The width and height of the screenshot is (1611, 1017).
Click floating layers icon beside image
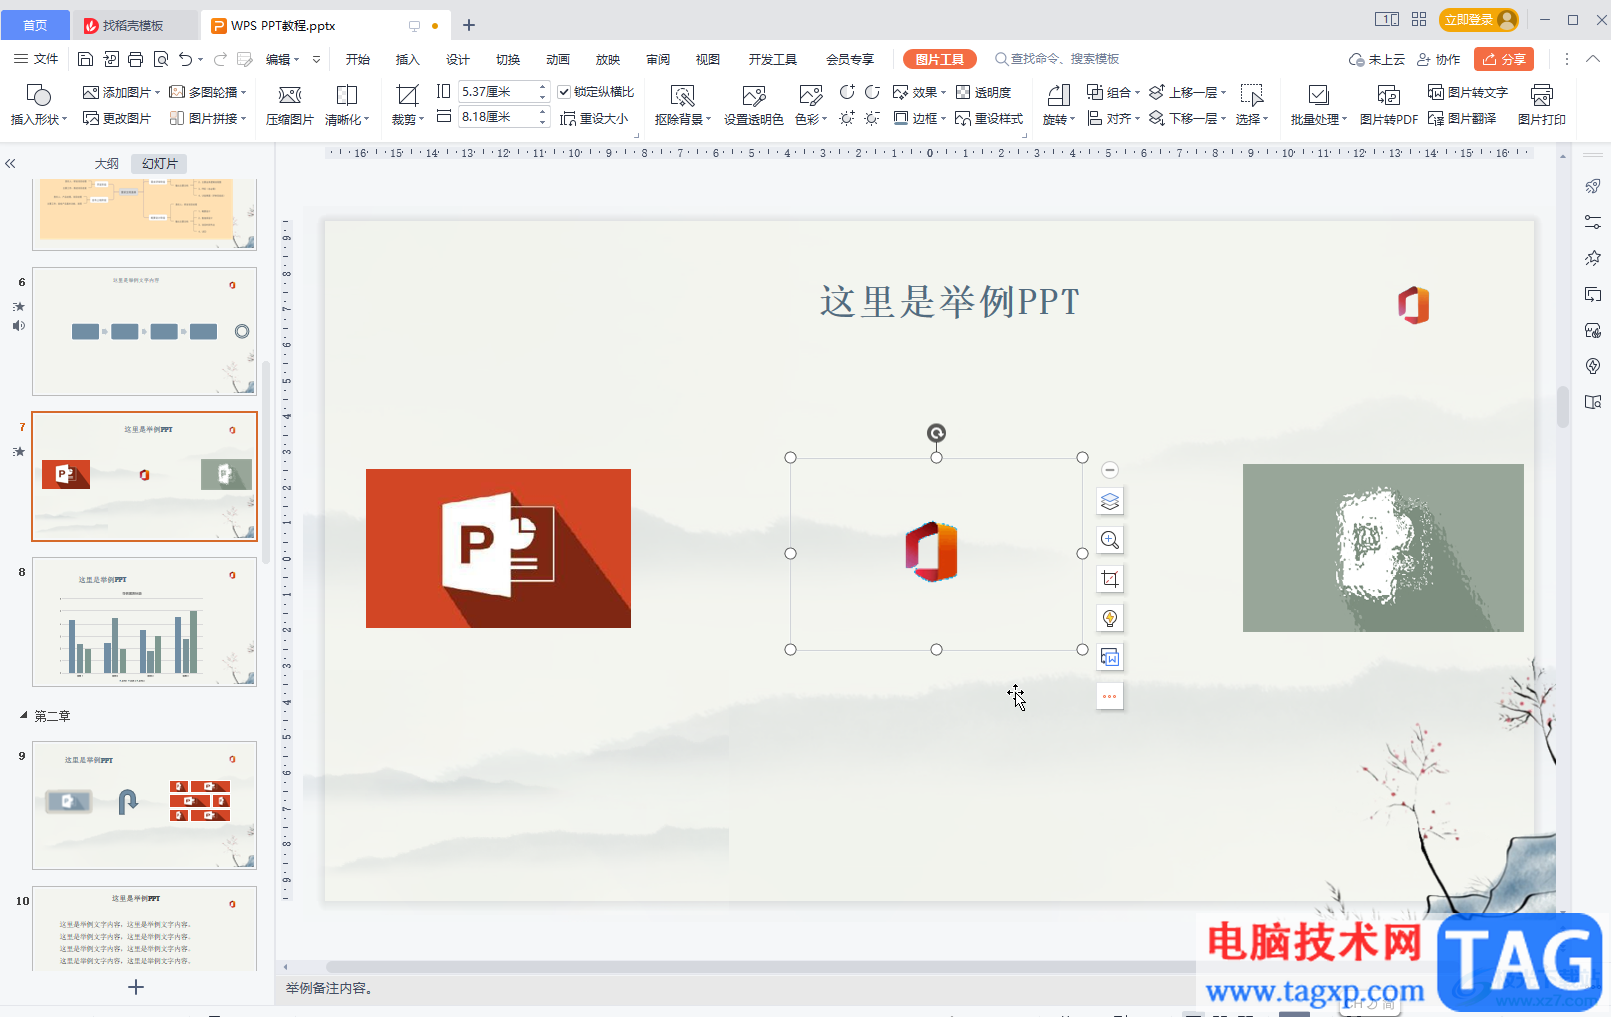point(1110,501)
